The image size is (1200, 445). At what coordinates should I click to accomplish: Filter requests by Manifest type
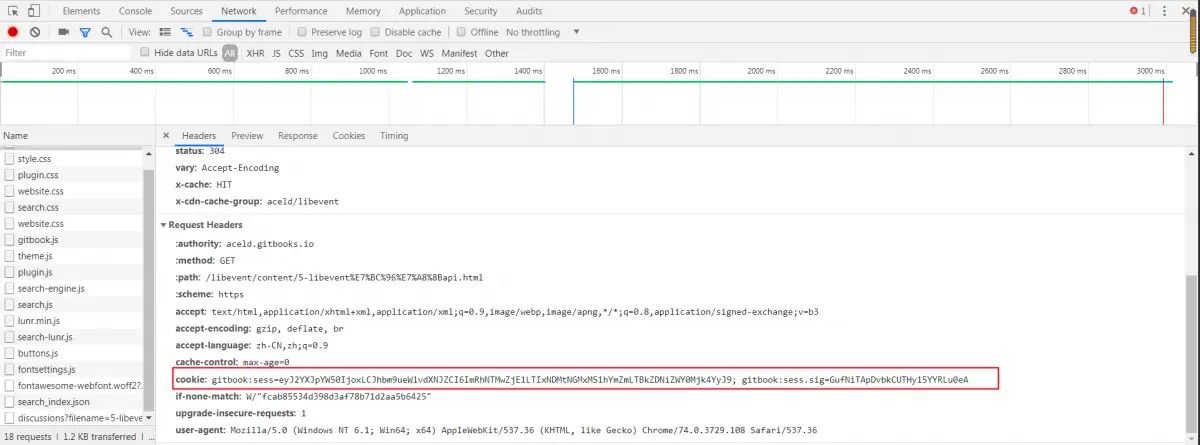click(x=460, y=53)
